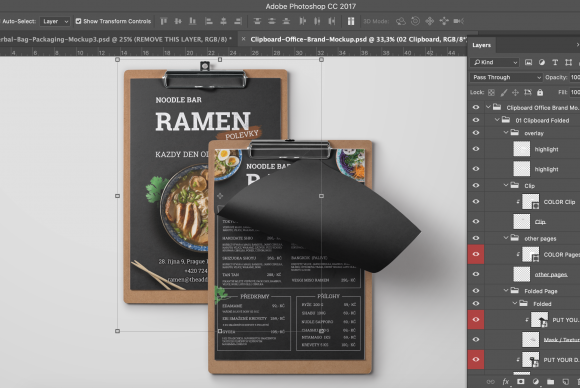Click Distribute right edges icon
580x388 pixels.
click(x=332, y=21)
